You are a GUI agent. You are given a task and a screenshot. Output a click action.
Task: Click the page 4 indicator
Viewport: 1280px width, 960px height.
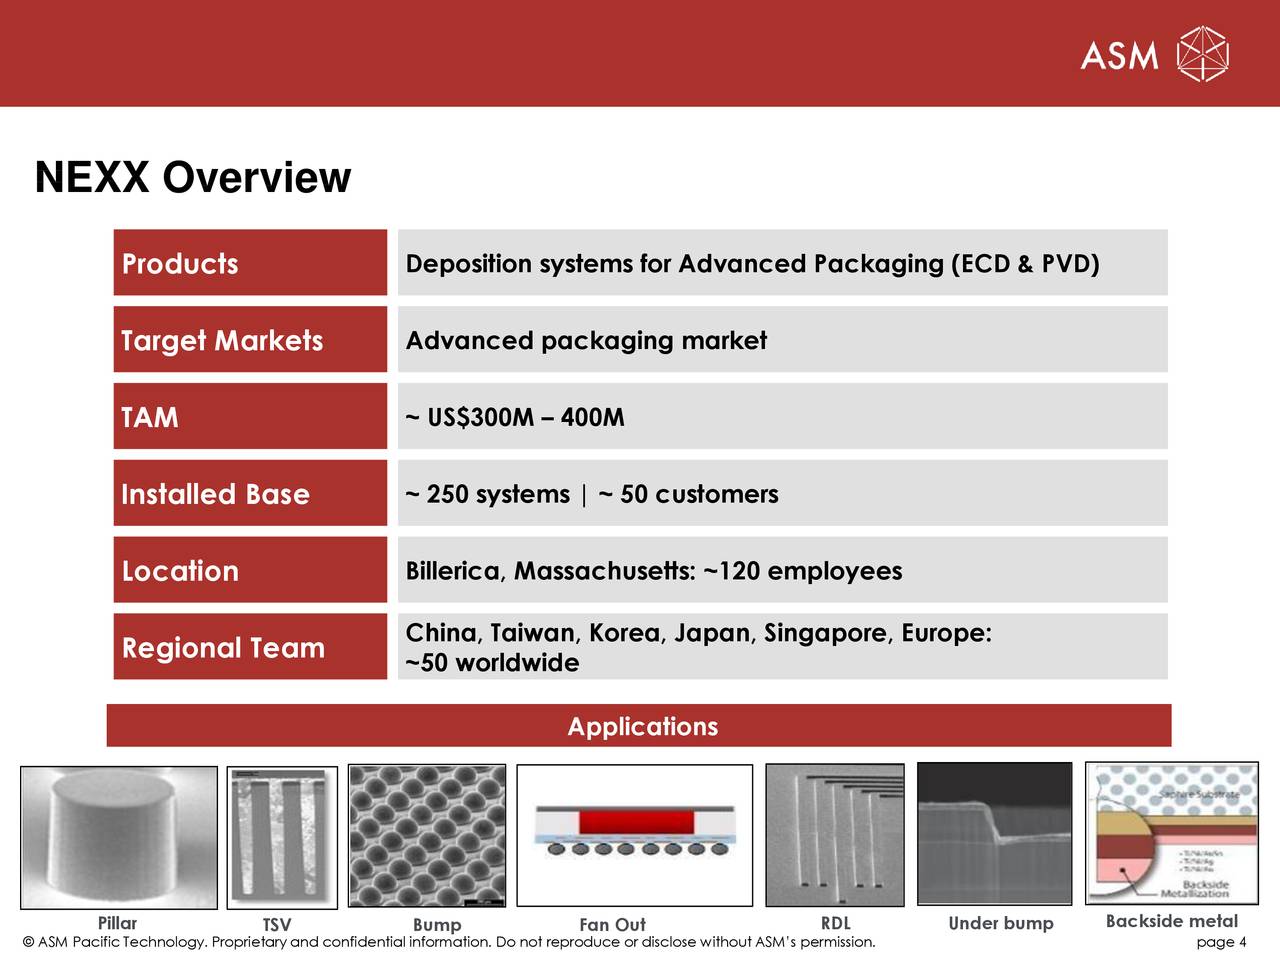pos(1221,941)
